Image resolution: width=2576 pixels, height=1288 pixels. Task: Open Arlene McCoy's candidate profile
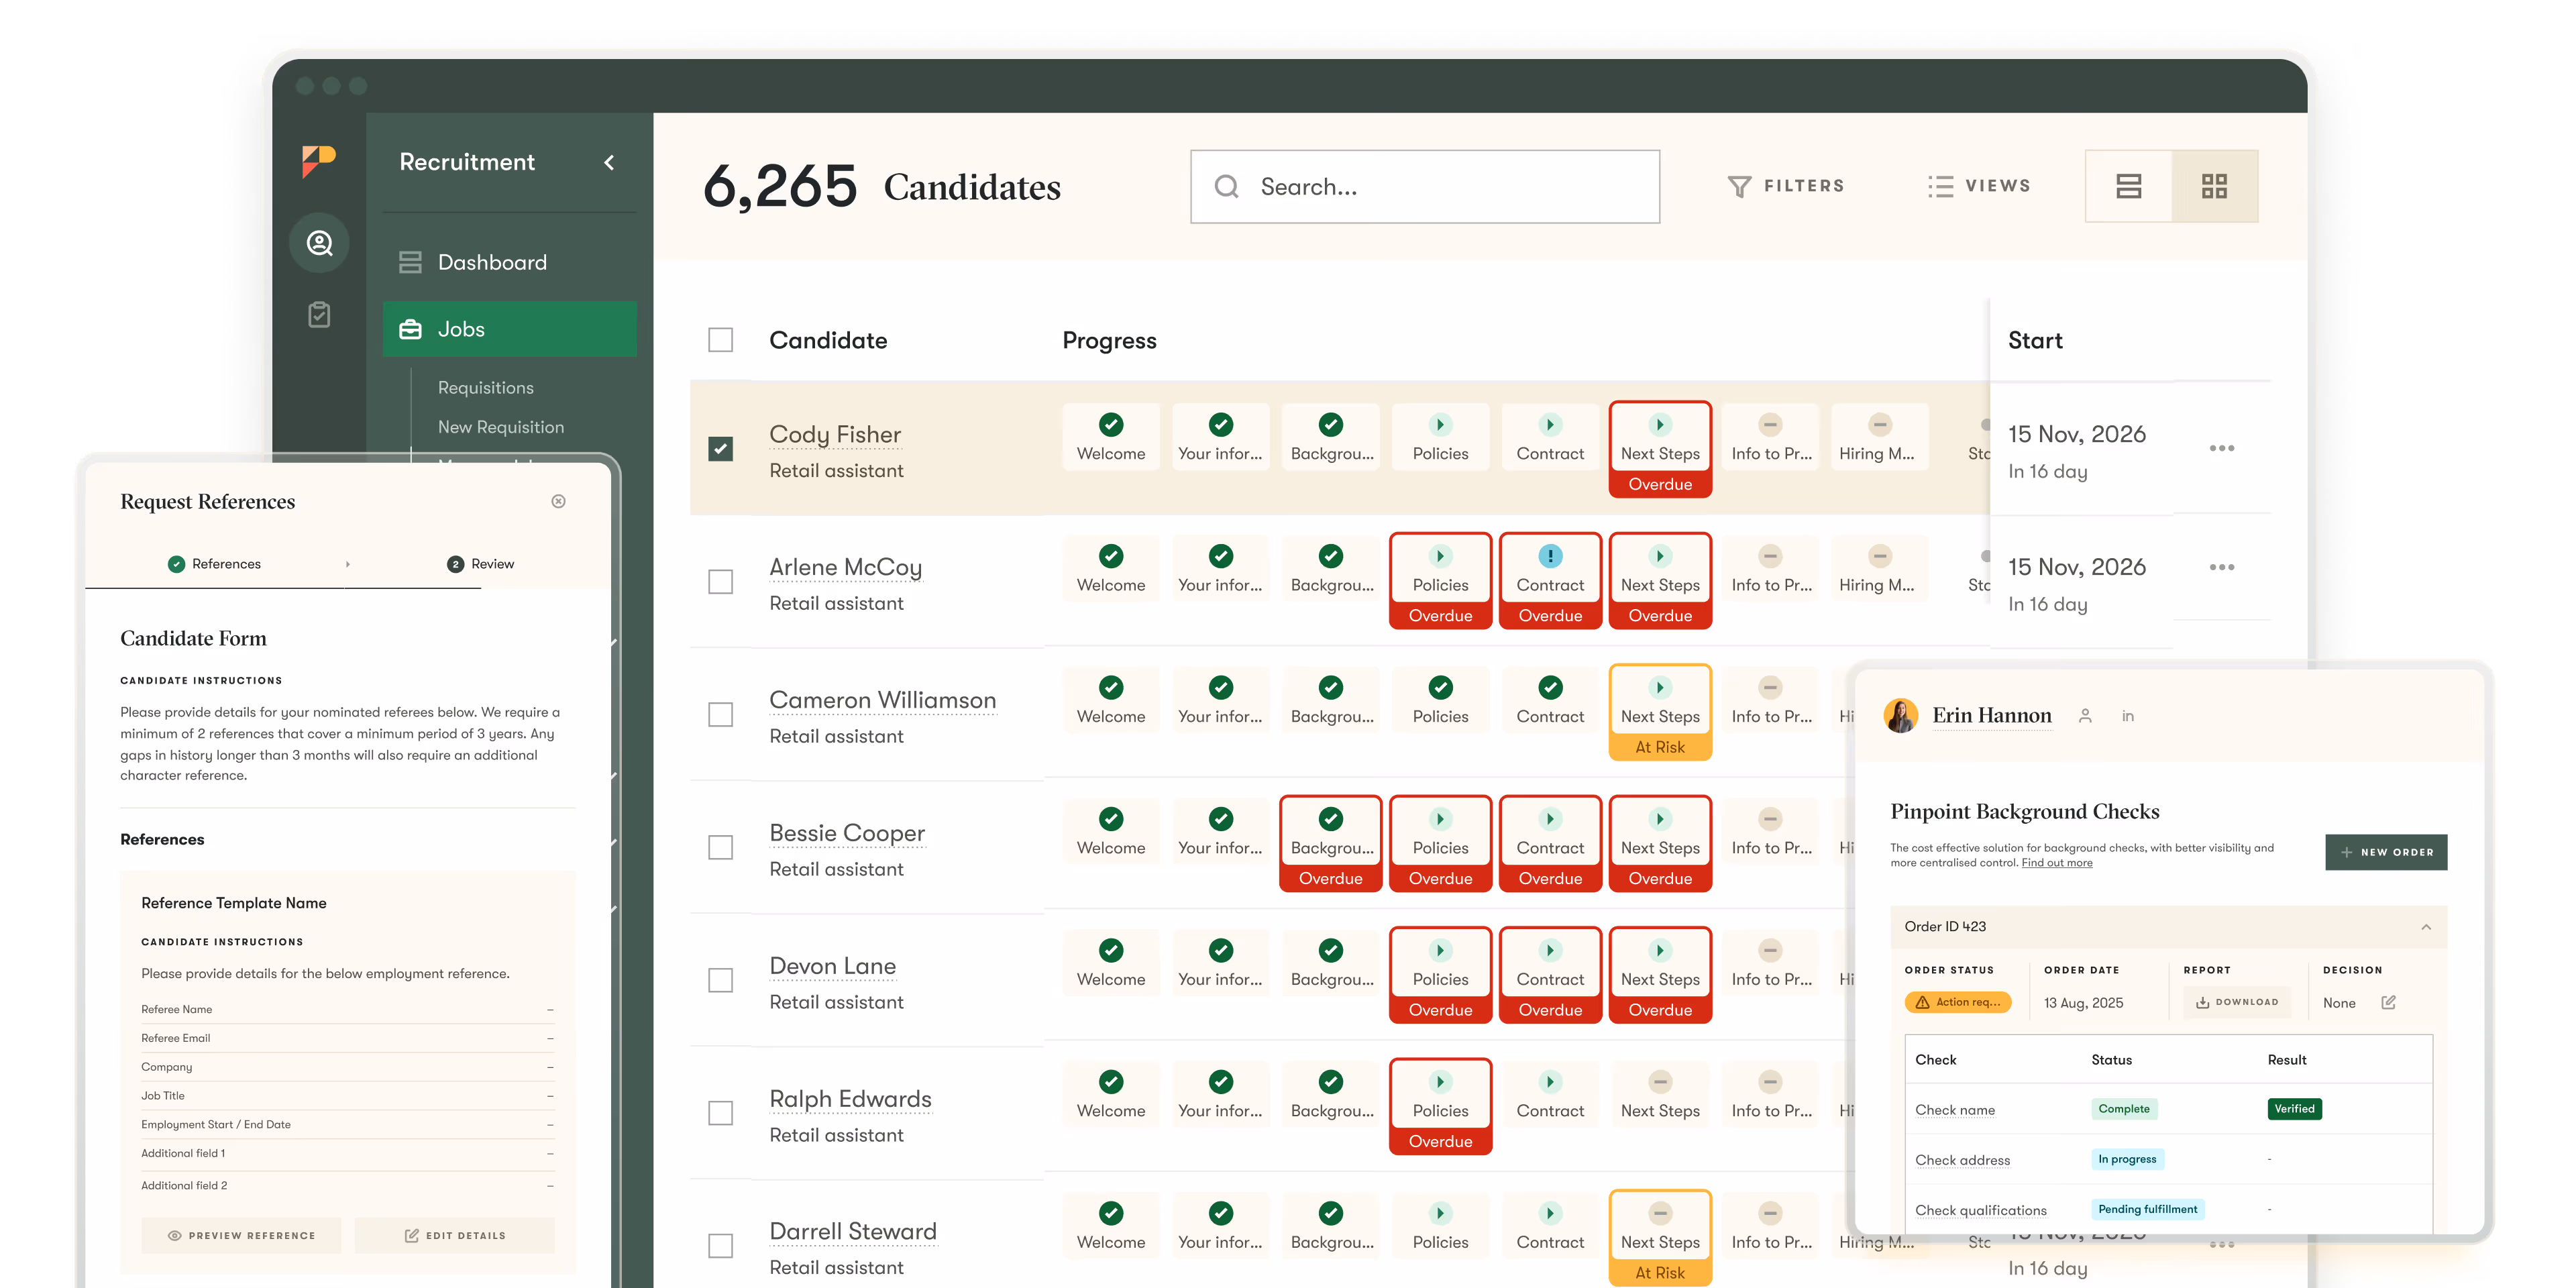click(x=845, y=568)
